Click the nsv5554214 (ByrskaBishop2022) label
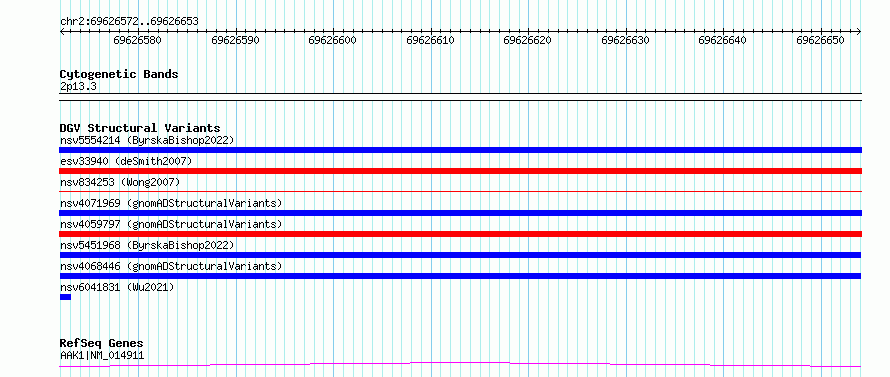 pyautogui.click(x=147, y=140)
